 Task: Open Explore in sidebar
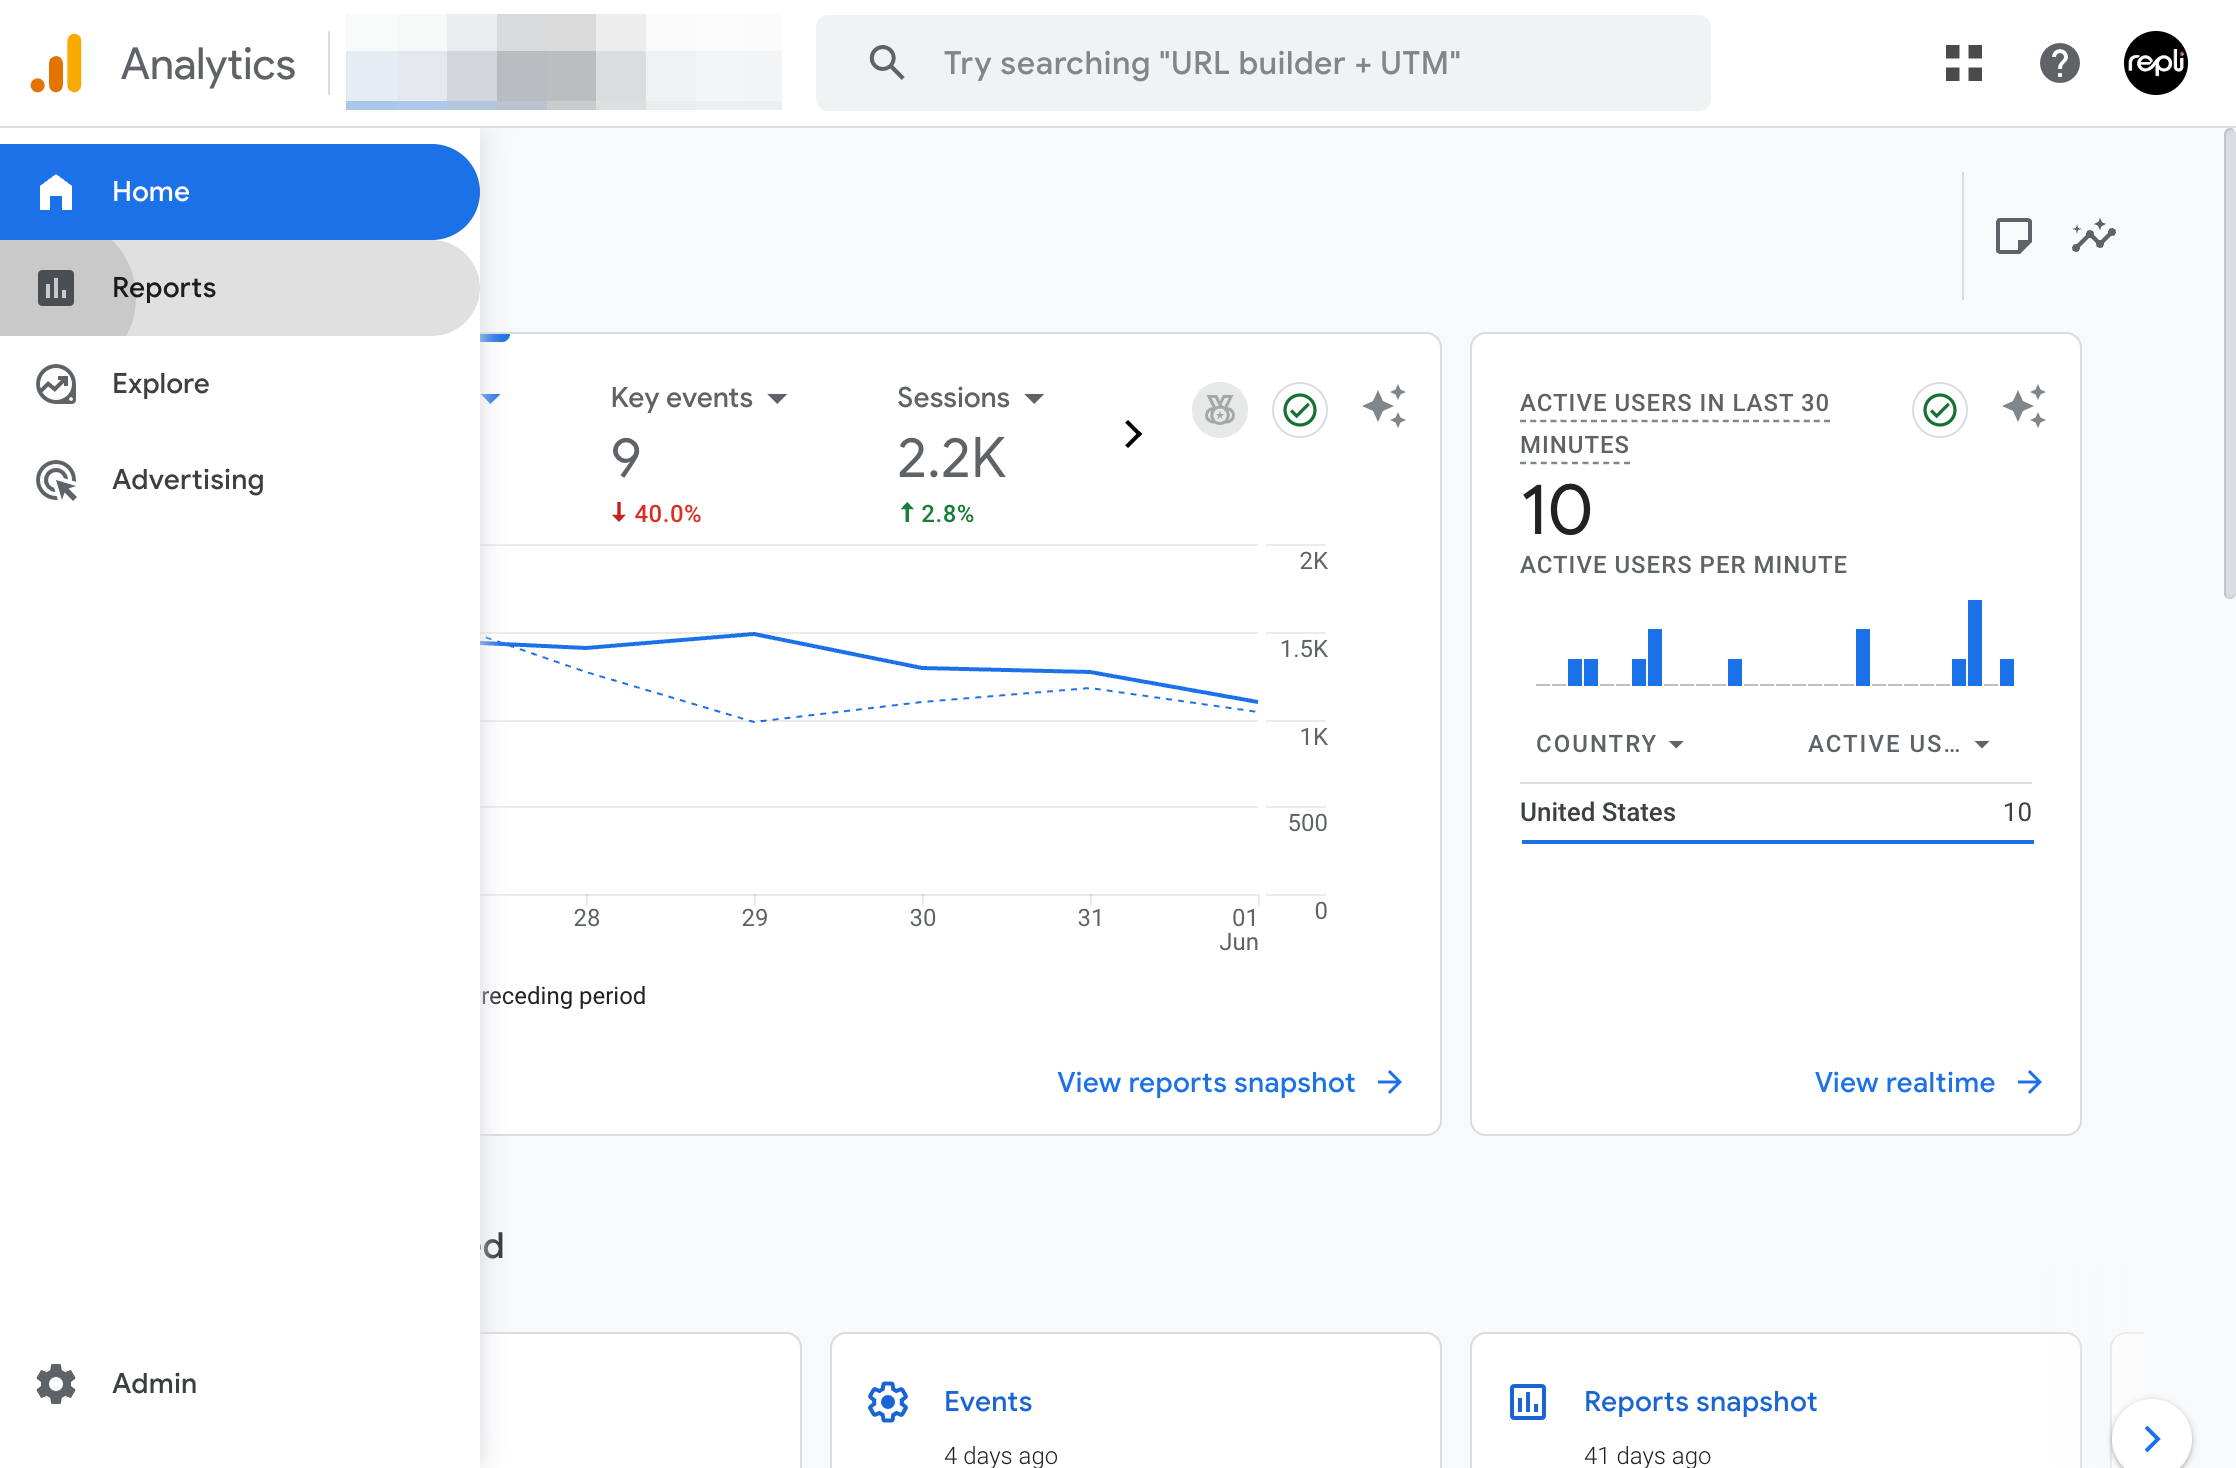point(240,384)
